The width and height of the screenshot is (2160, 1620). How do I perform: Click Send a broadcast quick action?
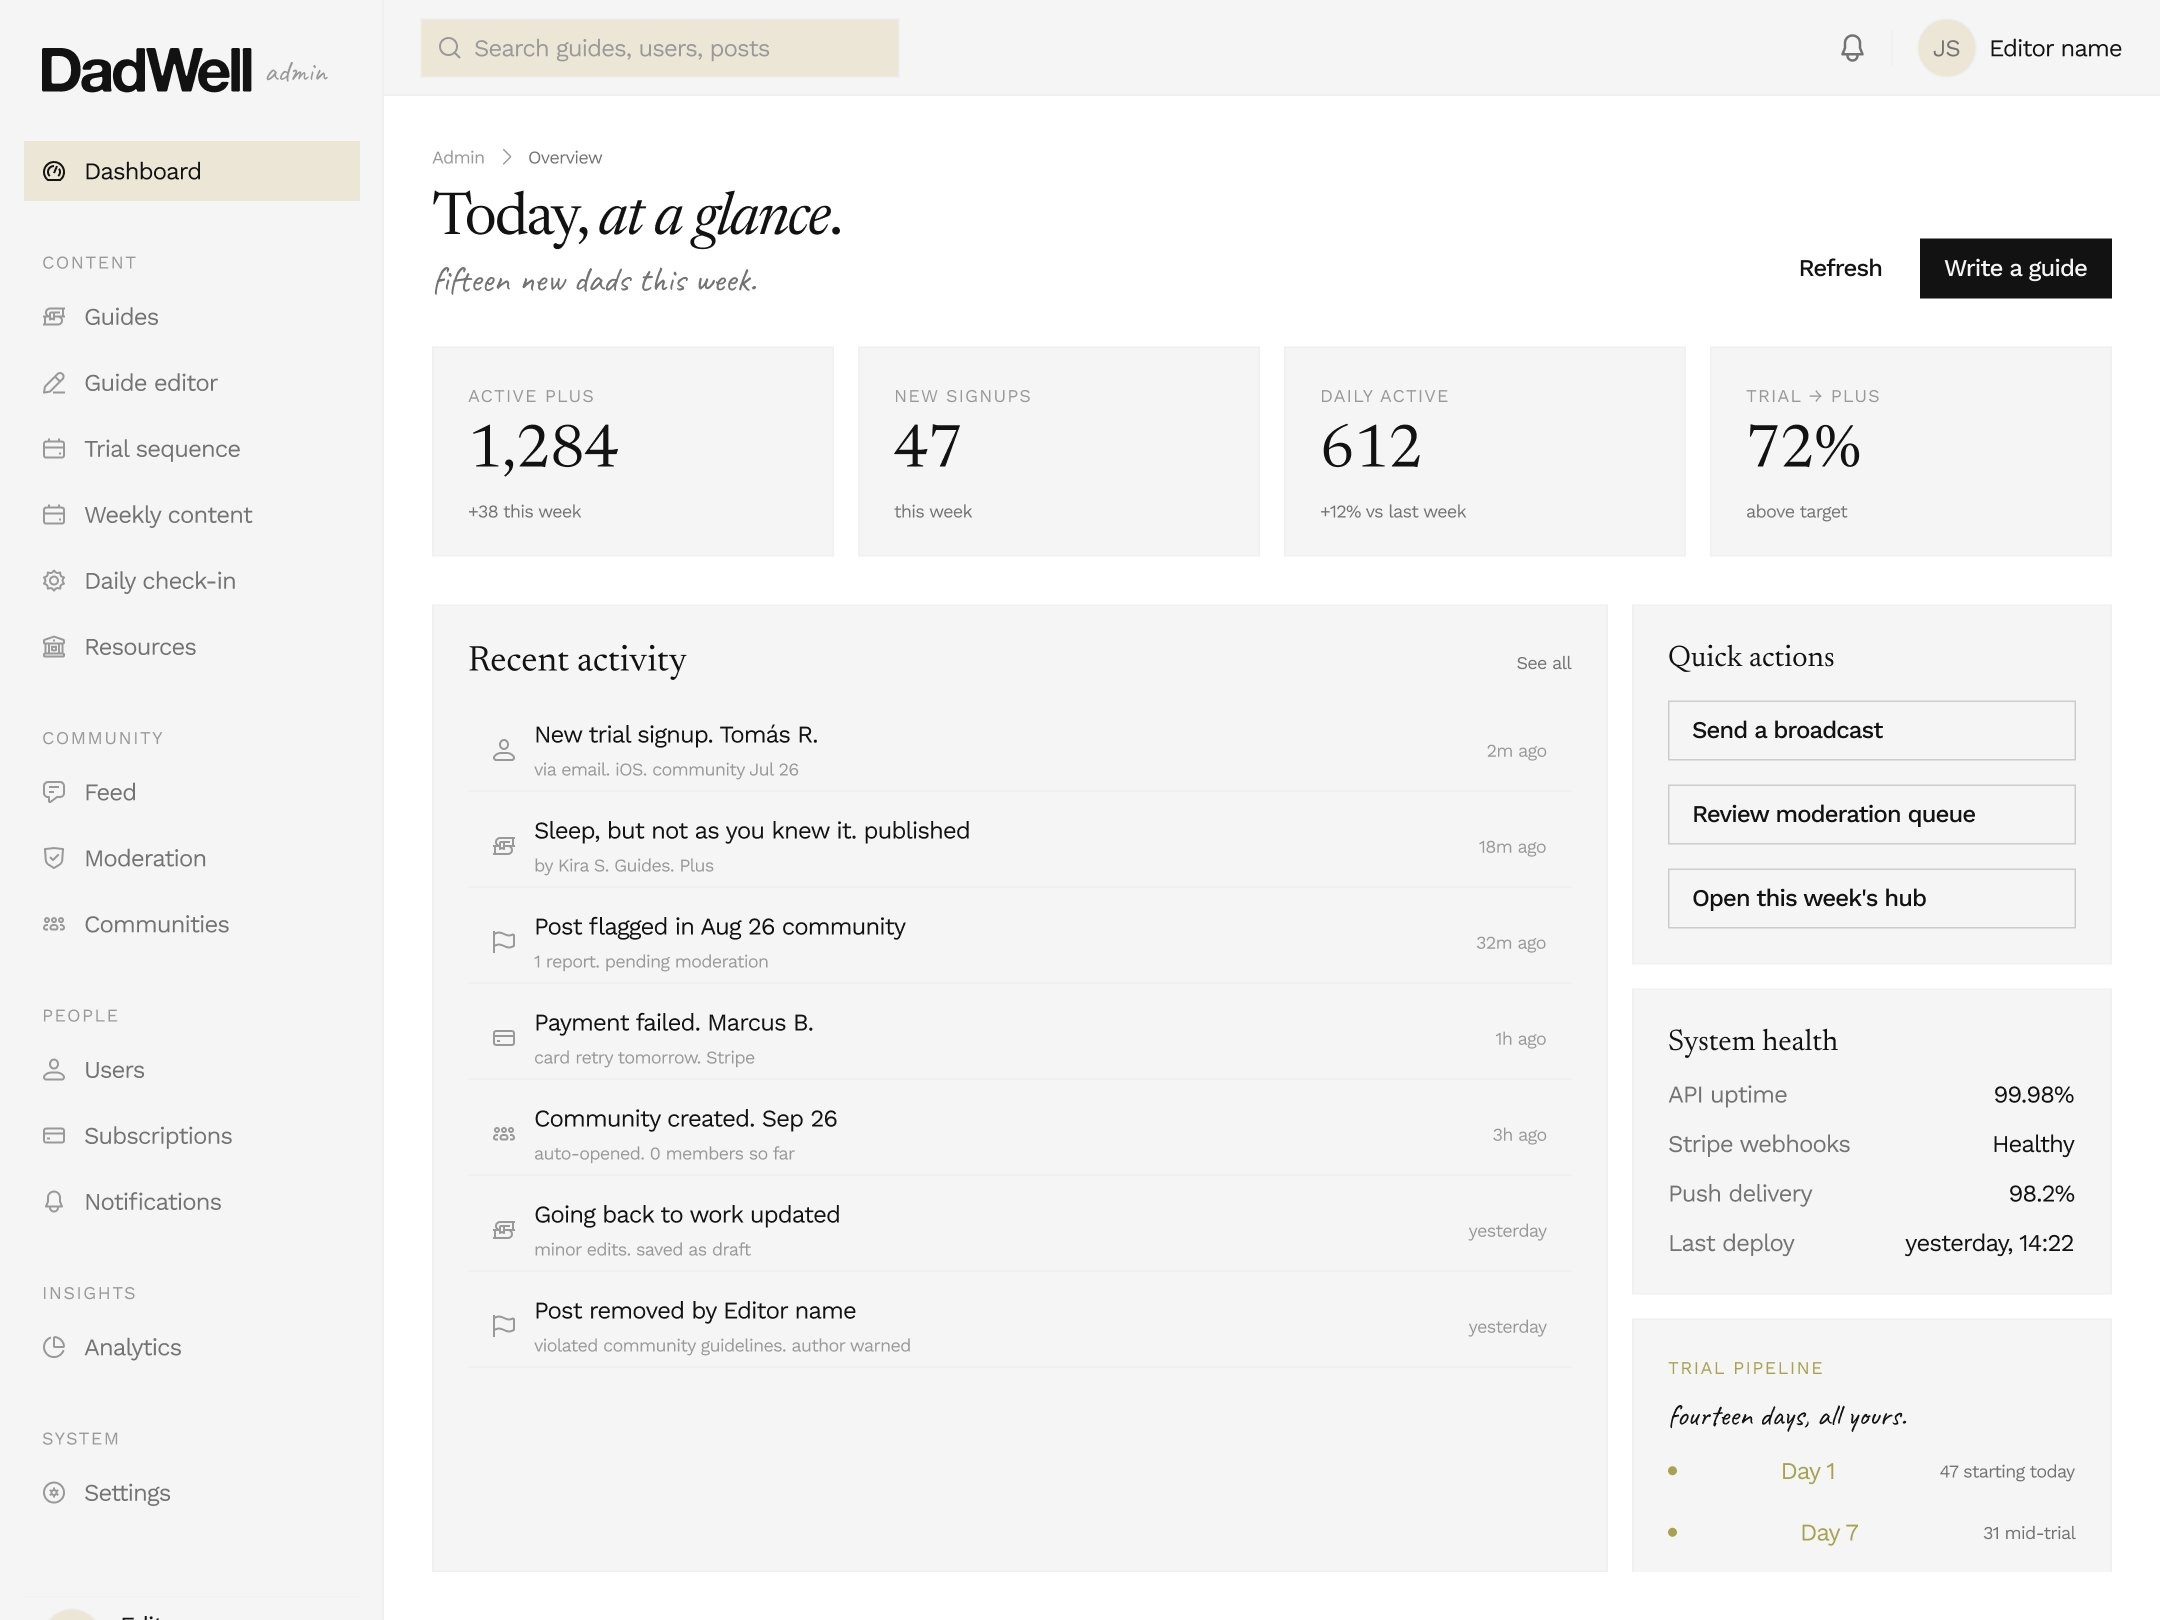[1871, 730]
